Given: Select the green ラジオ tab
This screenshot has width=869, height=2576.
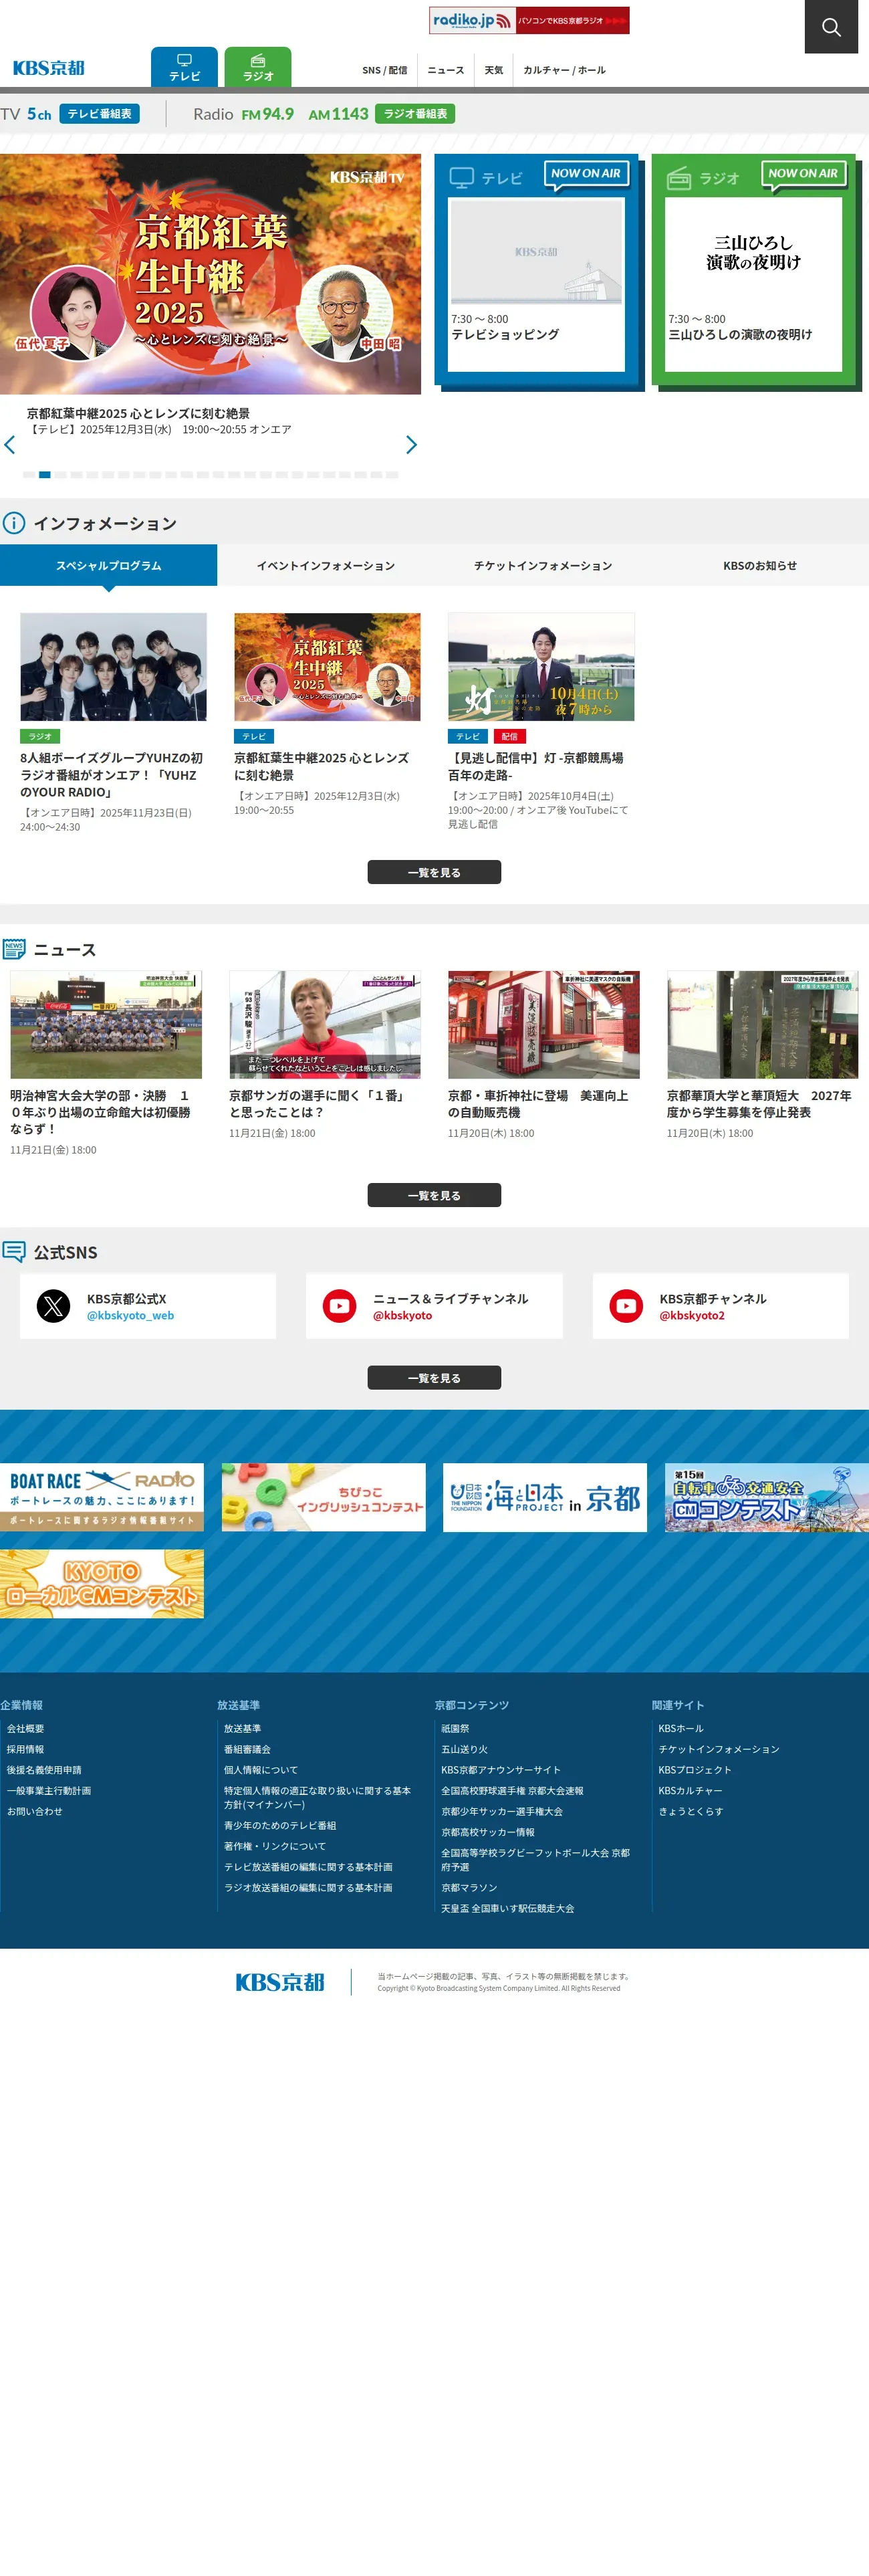Looking at the screenshot, I should pyautogui.click(x=258, y=67).
